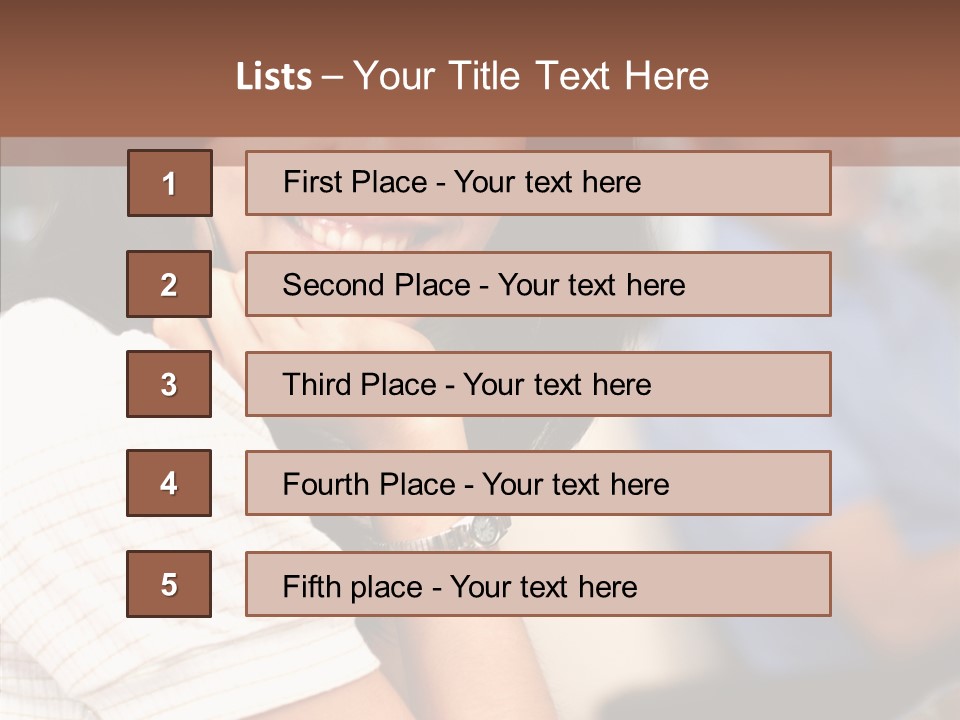Select the 'First Place' text box

click(x=538, y=183)
